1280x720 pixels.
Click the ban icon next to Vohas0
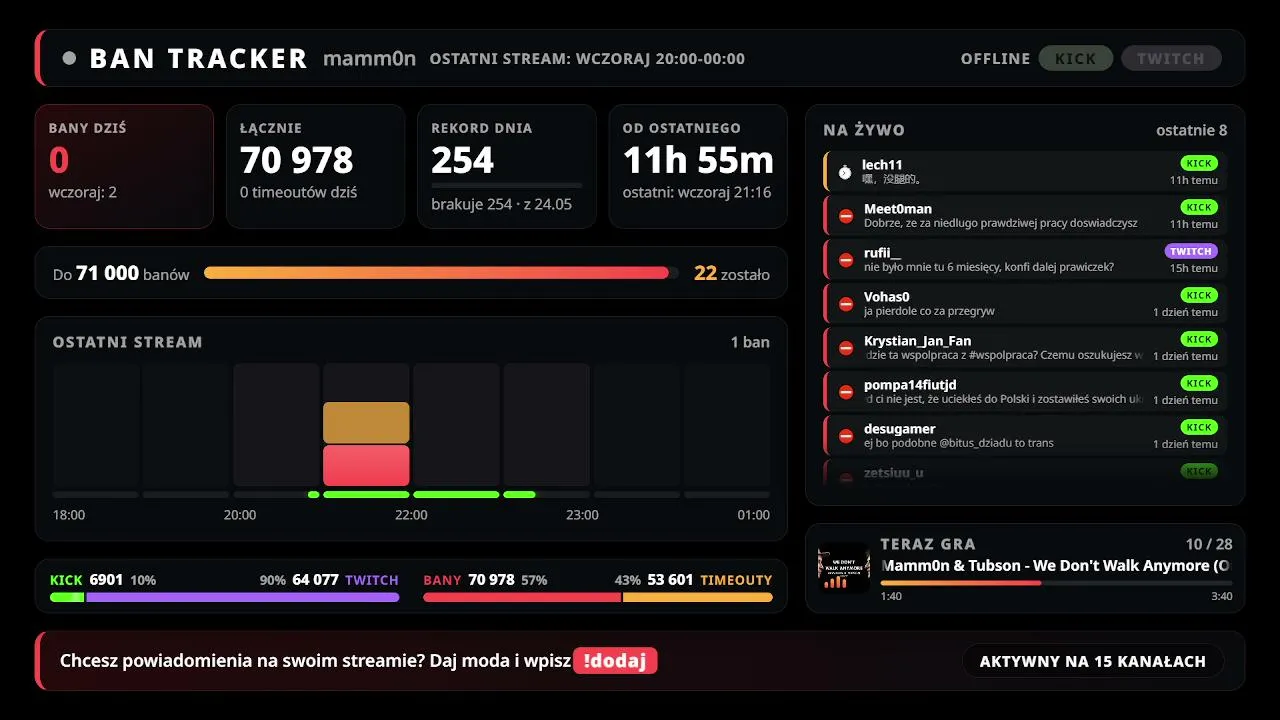[x=846, y=304]
